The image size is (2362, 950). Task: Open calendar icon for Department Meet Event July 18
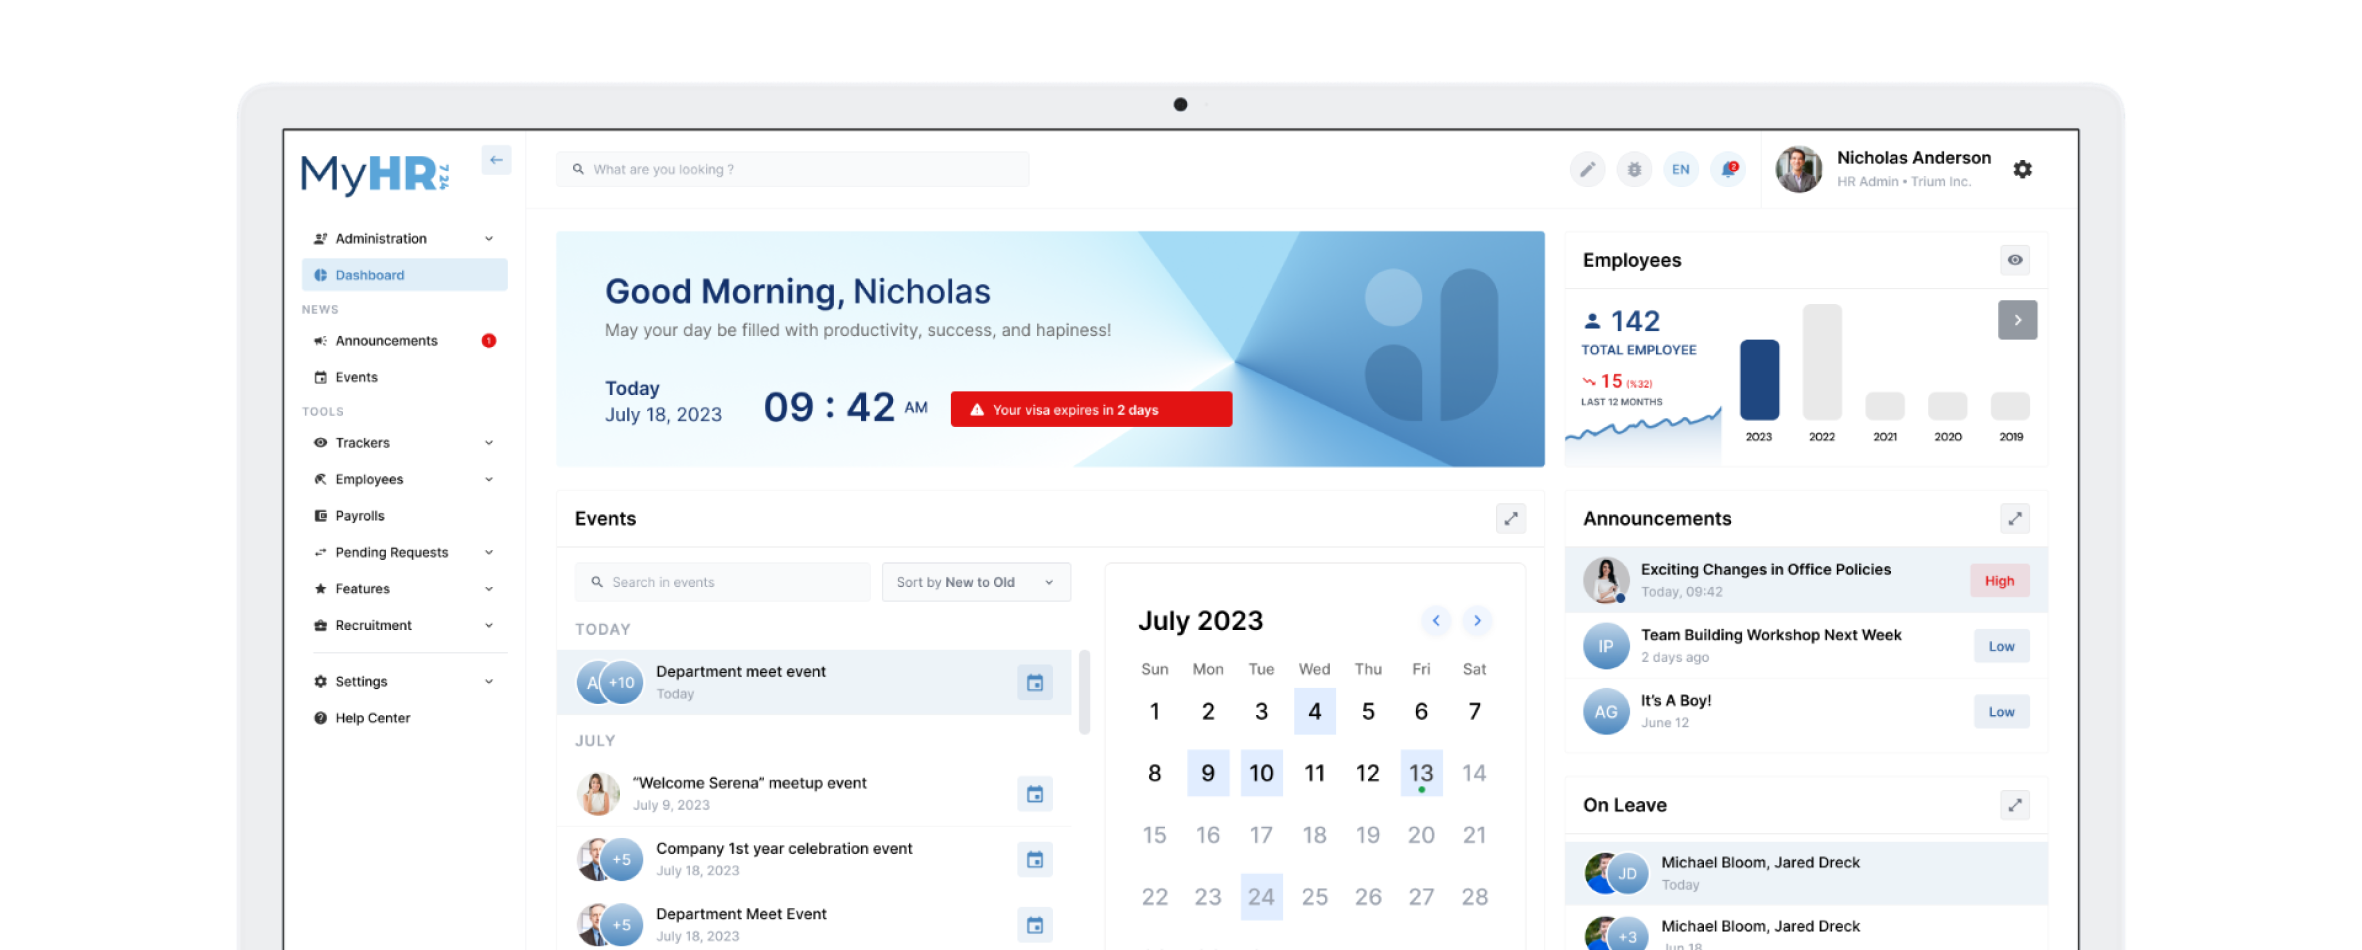tap(1035, 925)
